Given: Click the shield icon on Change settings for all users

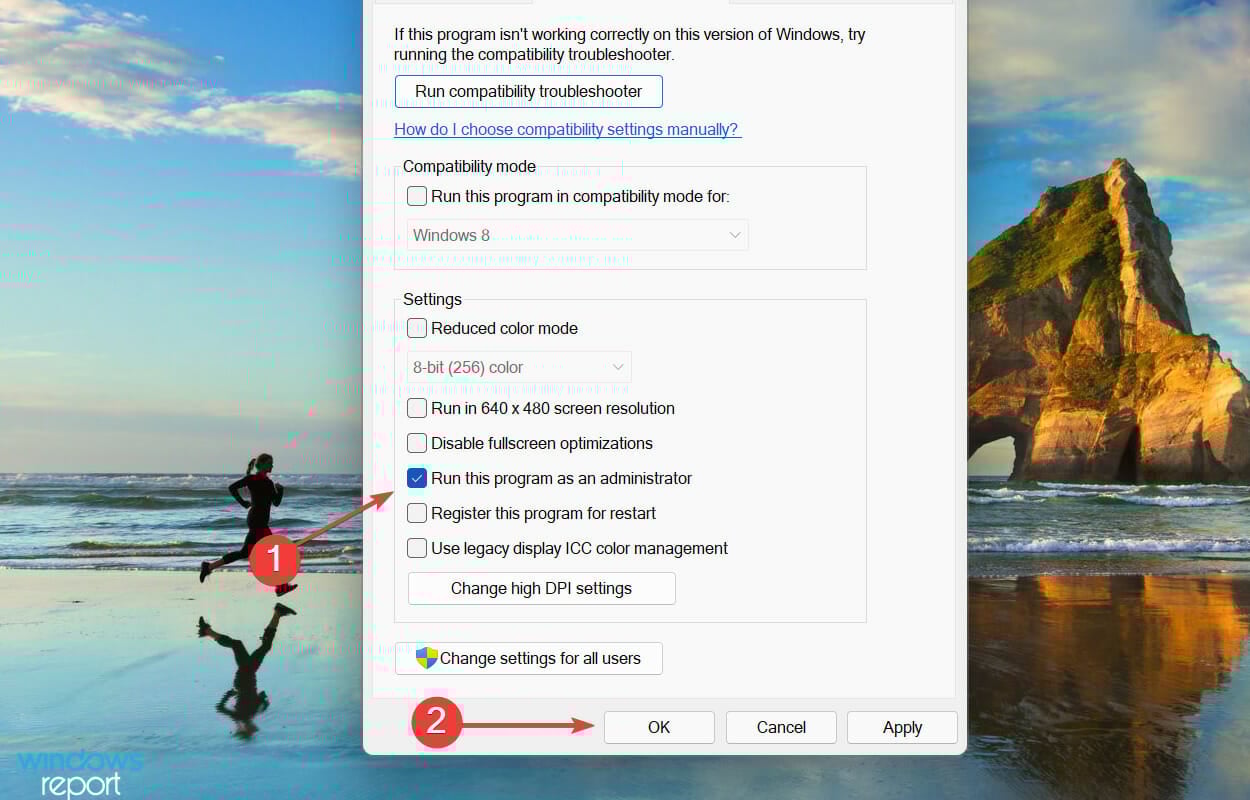Looking at the screenshot, I should point(427,658).
